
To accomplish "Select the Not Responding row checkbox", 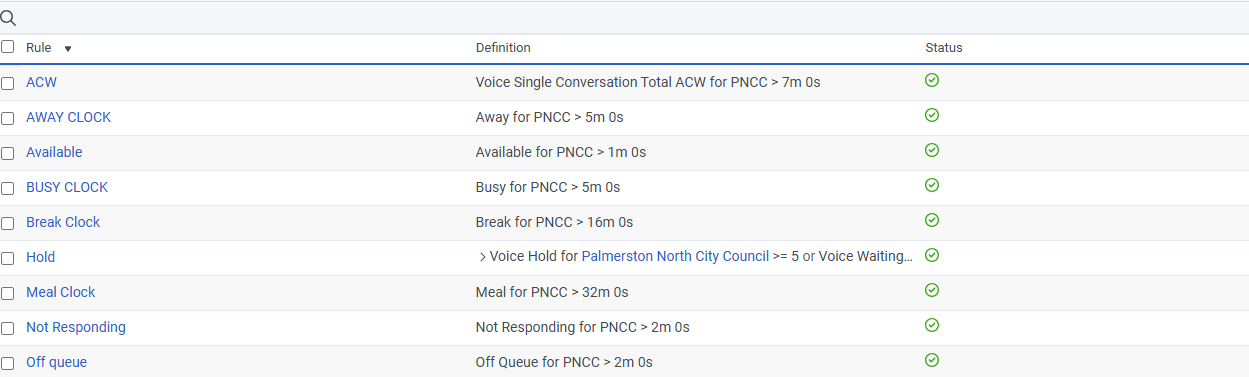I will (x=8, y=328).
